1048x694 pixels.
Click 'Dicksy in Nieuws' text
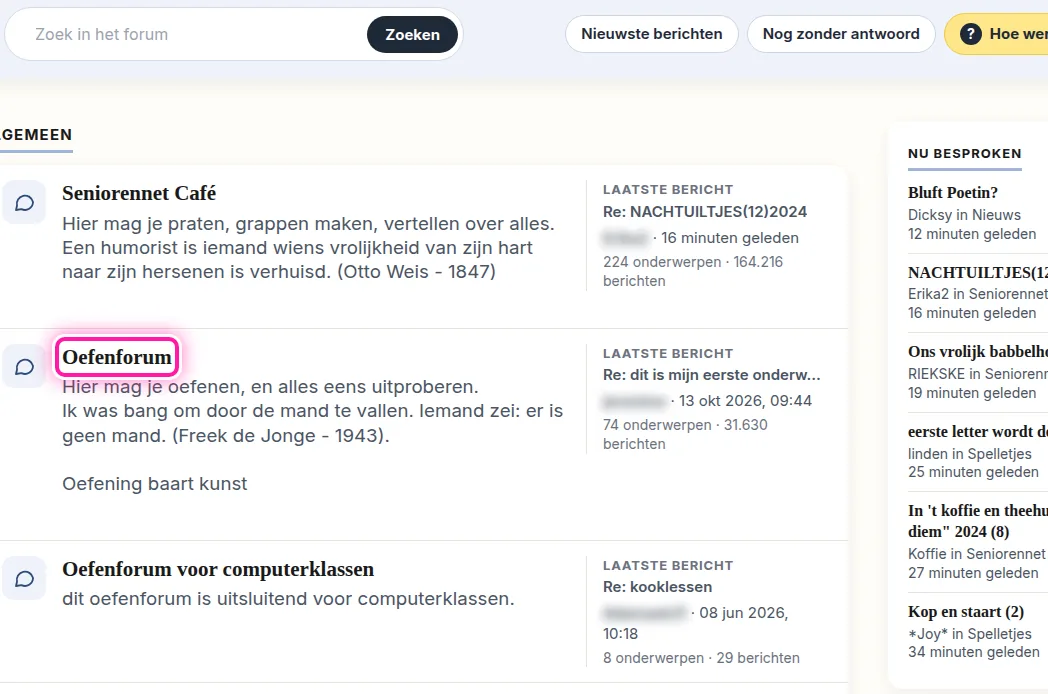coord(964,215)
